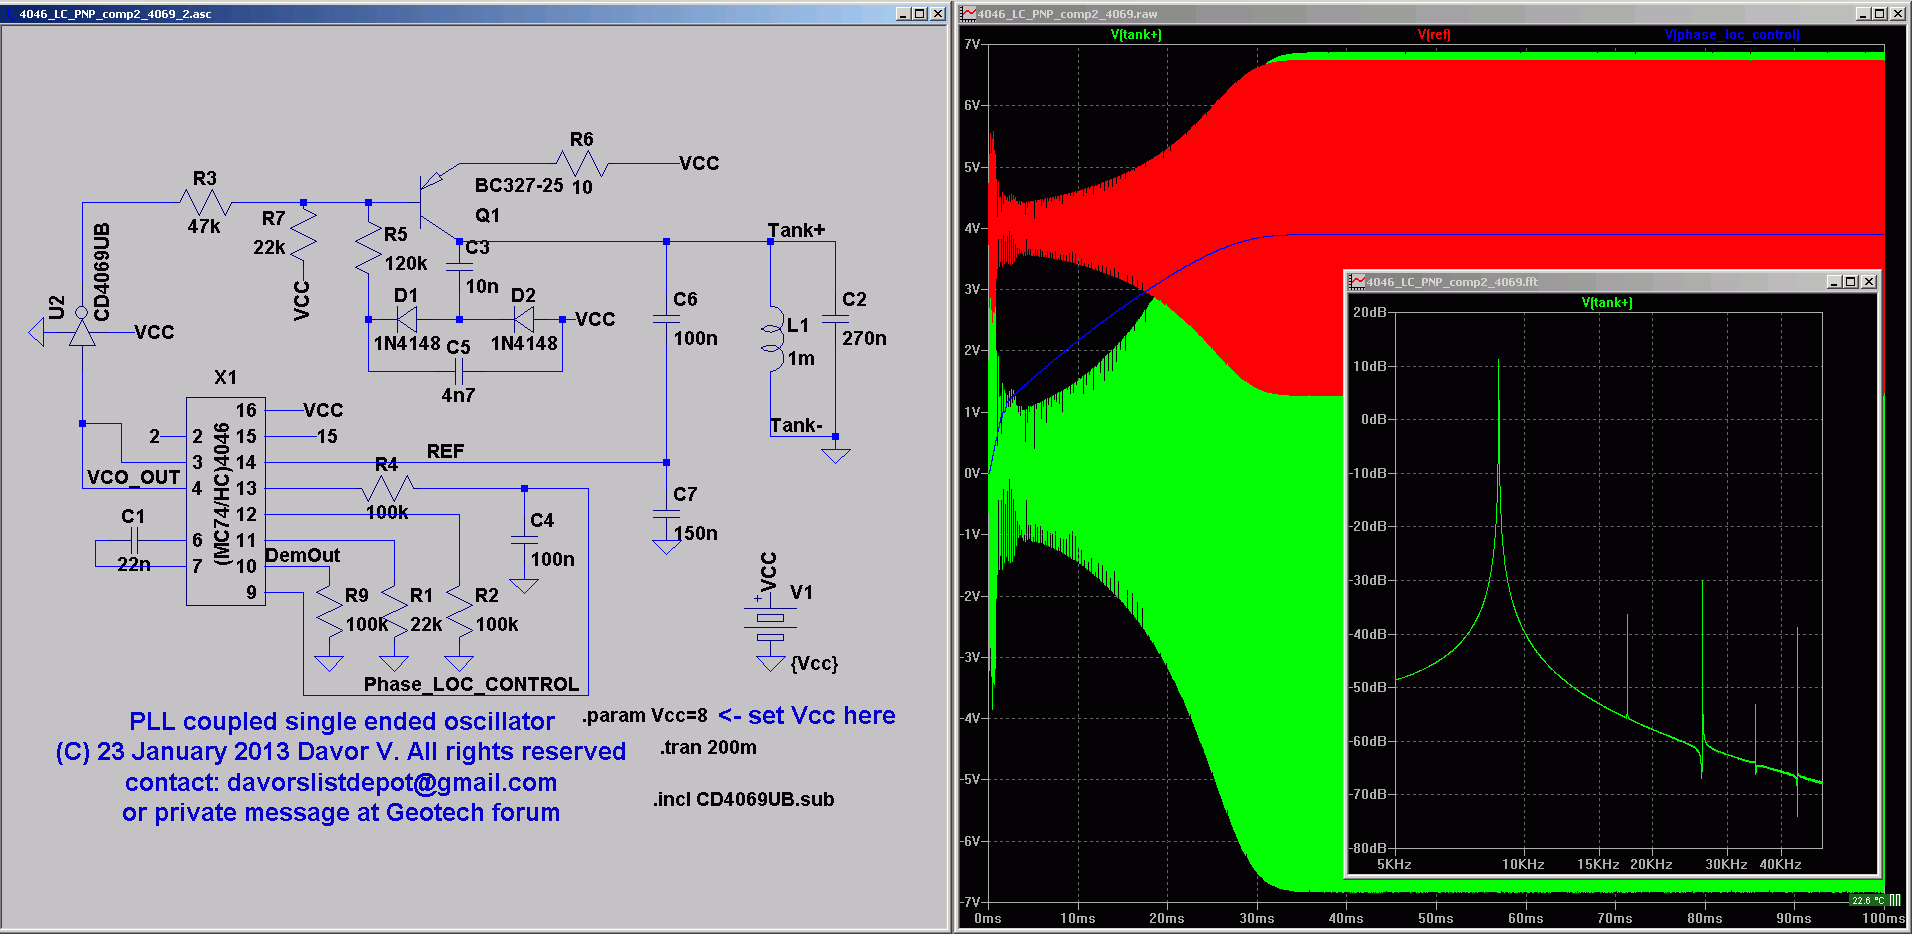1912x934 pixels.
Task: Maximize the waveform .raw window
Action: [1880, 14]
